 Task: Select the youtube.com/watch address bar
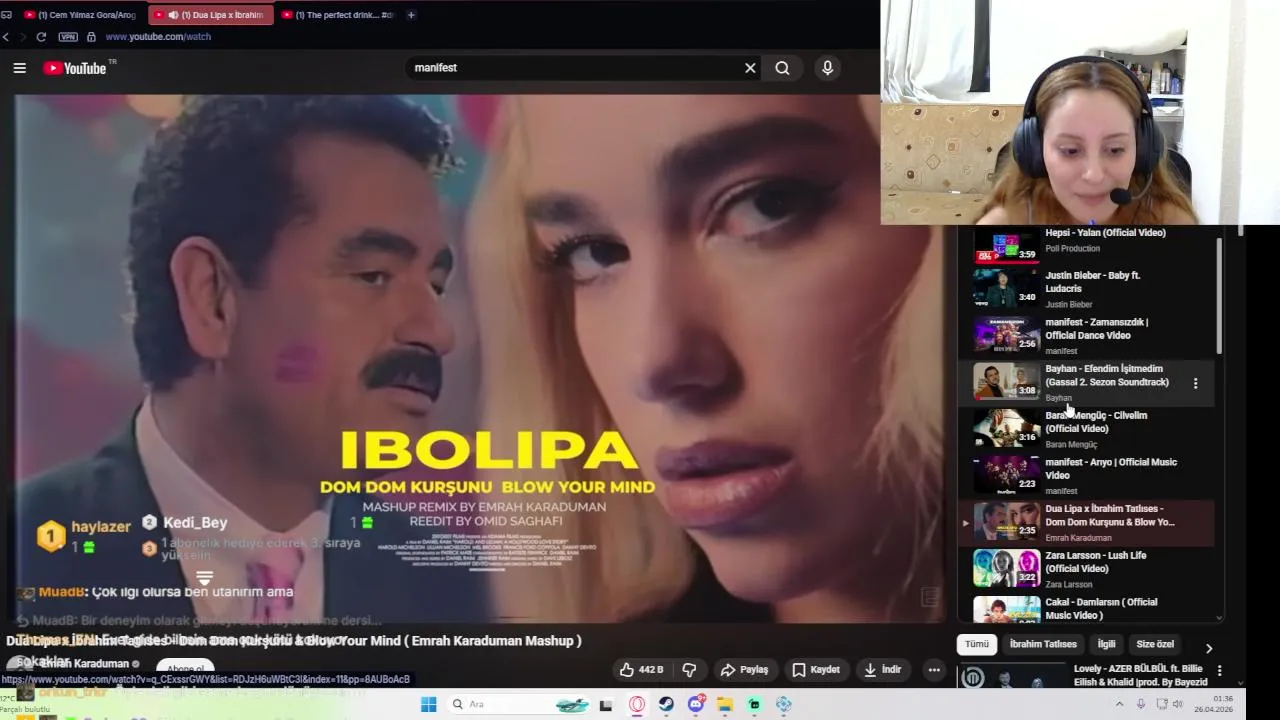(158, 37)
